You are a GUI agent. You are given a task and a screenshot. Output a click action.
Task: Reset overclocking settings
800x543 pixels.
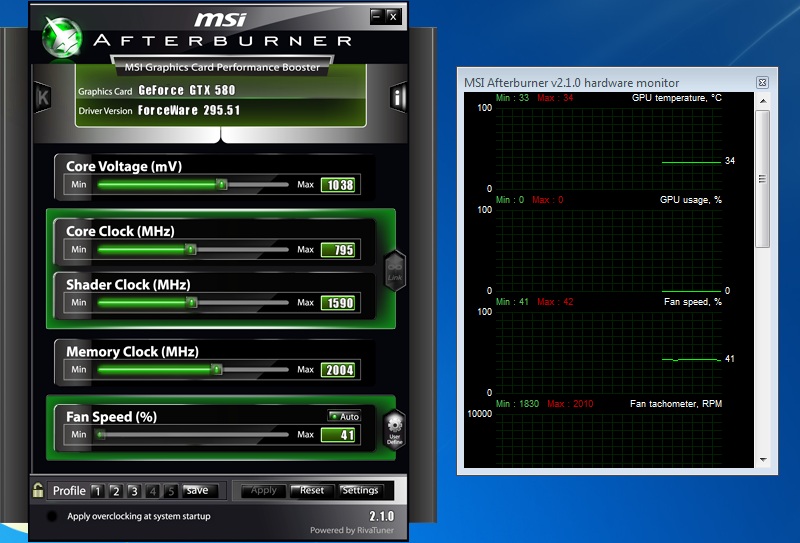pyautogui.click(x=312, y=490)
